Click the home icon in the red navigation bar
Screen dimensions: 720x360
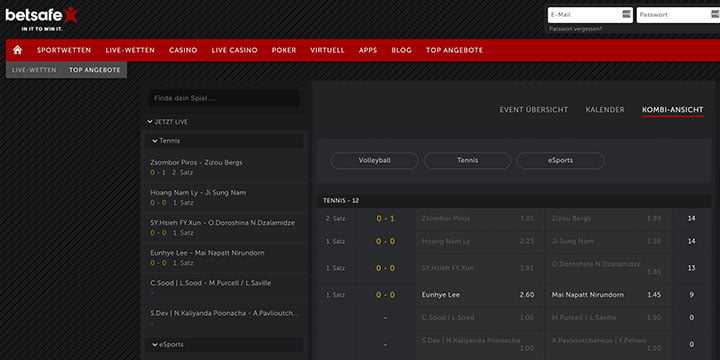(17, 50)
